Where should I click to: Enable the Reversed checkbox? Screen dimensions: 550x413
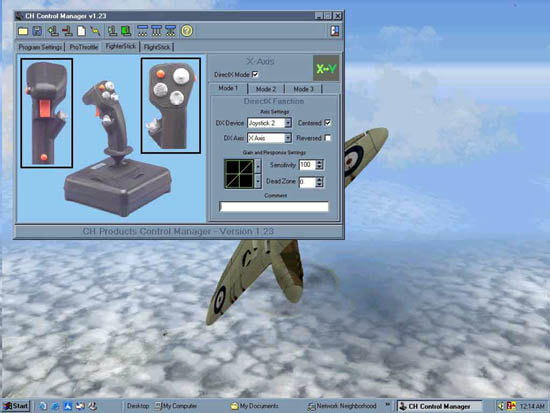pos(328,138)
